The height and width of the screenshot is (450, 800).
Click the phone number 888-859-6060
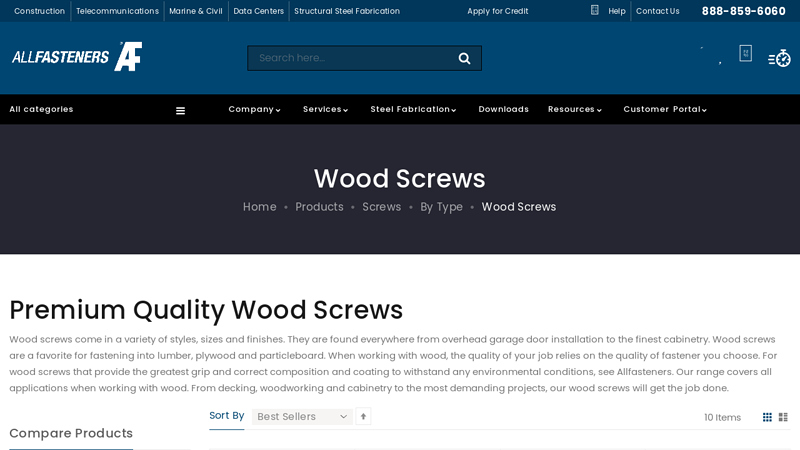744,11
